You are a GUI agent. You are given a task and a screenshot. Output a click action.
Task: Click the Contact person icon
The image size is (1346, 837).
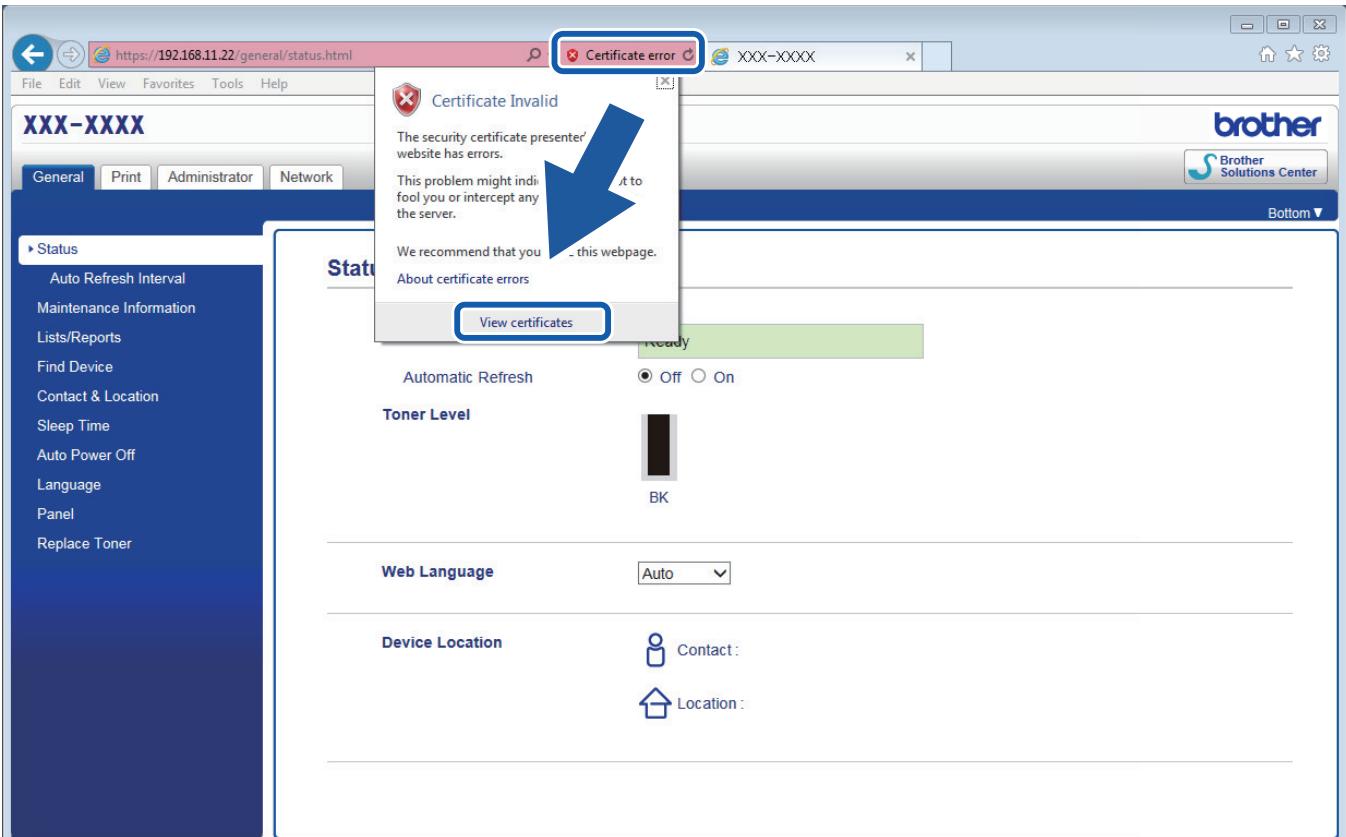tap(655, 649)
